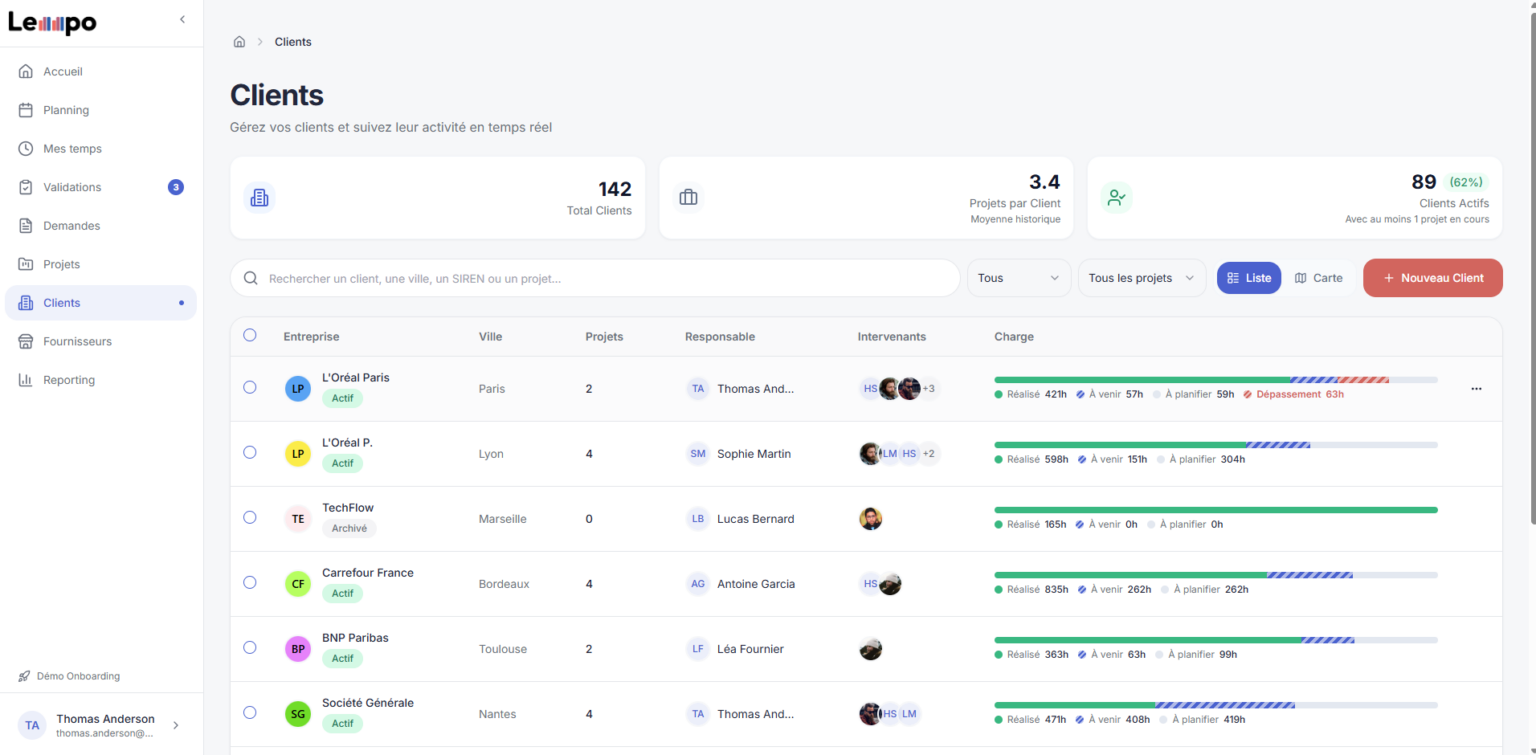Click the L'Oréal Paris charge progress bar
The height and width of the screenshot is (755, 1536).
(1216, 380)
